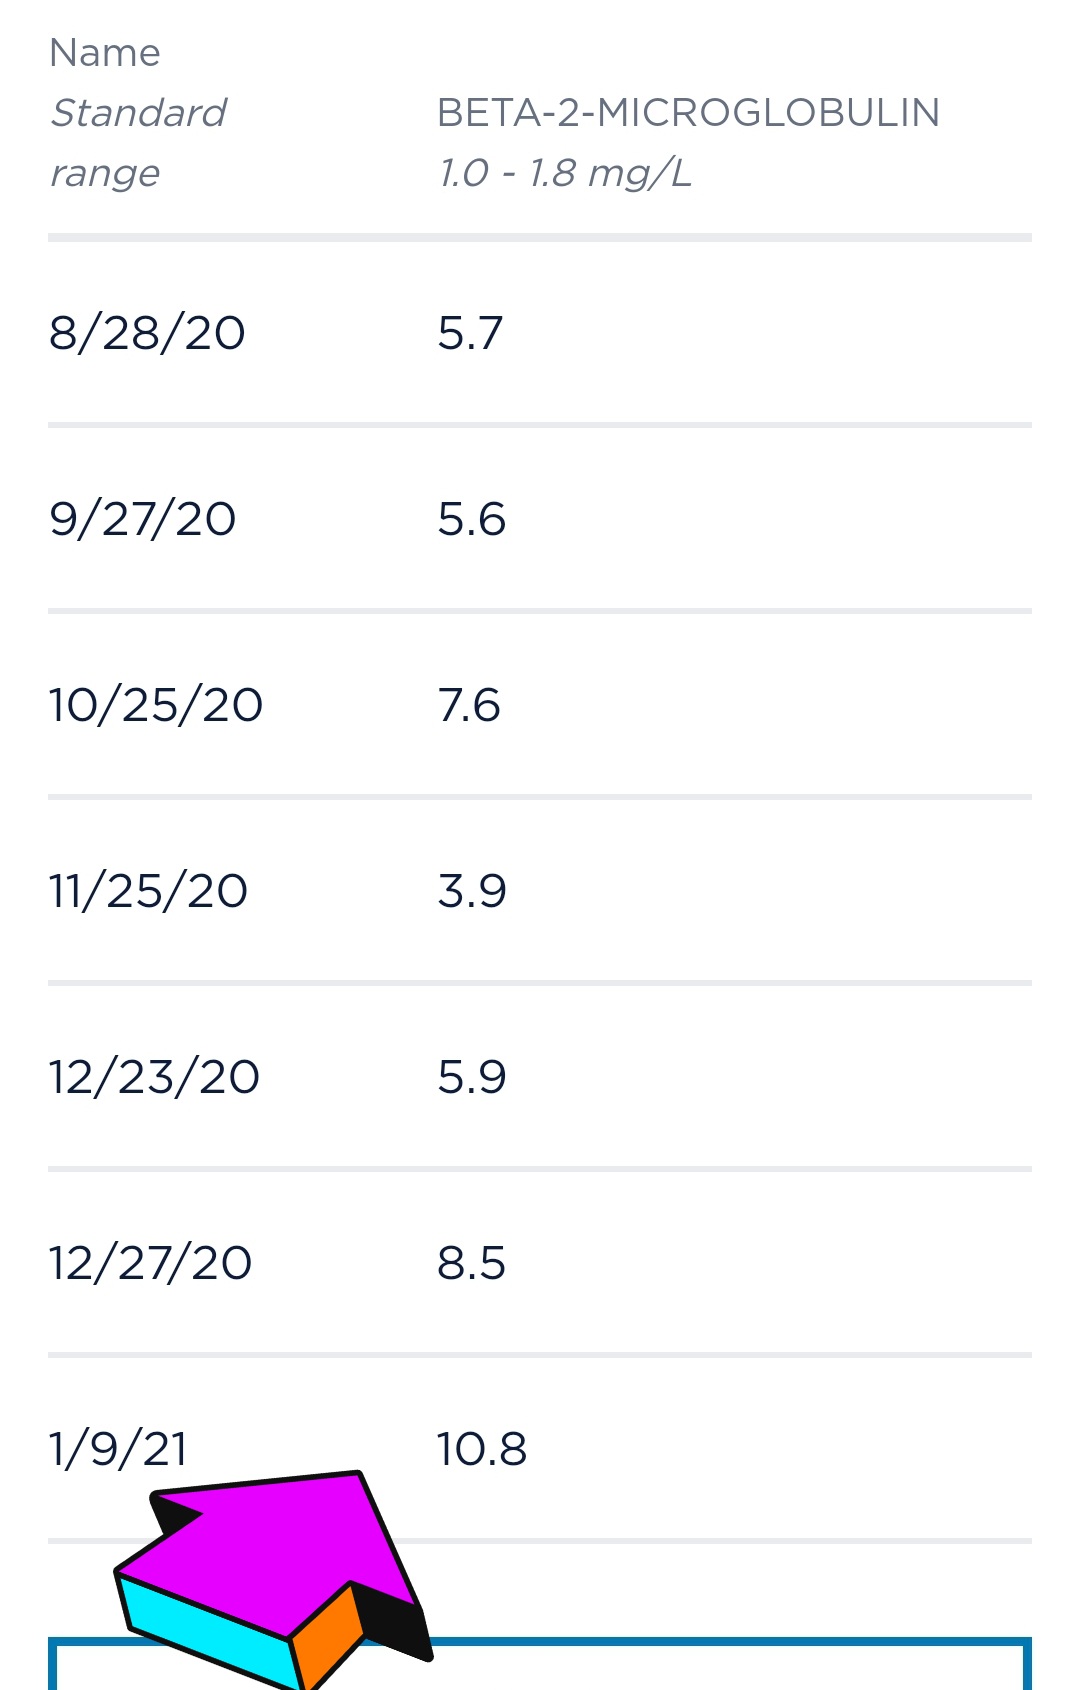Click the 5.9 result value
Viewport: 1080px width, 1690px height.
[471, 1077]
